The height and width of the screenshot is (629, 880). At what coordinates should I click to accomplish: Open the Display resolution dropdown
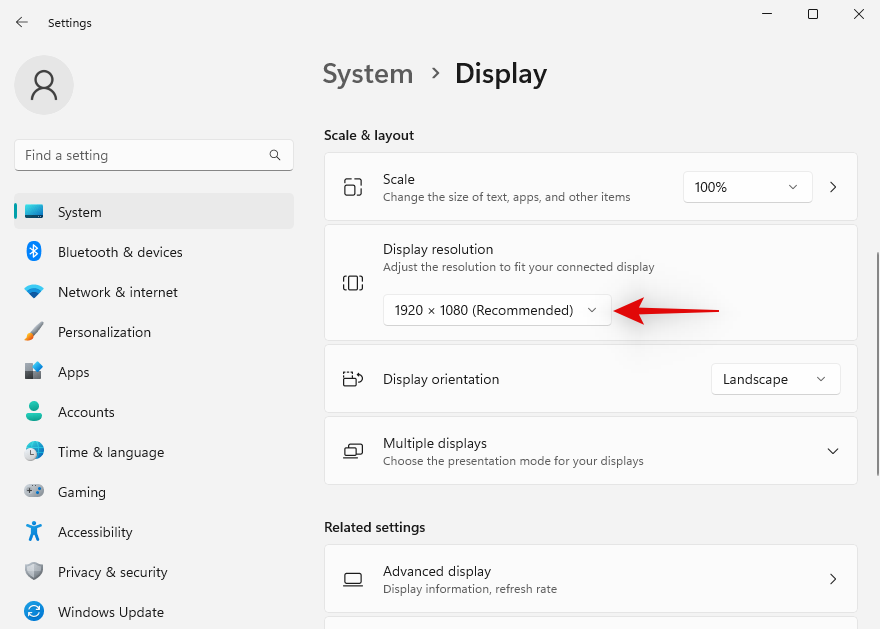[496, 310]
